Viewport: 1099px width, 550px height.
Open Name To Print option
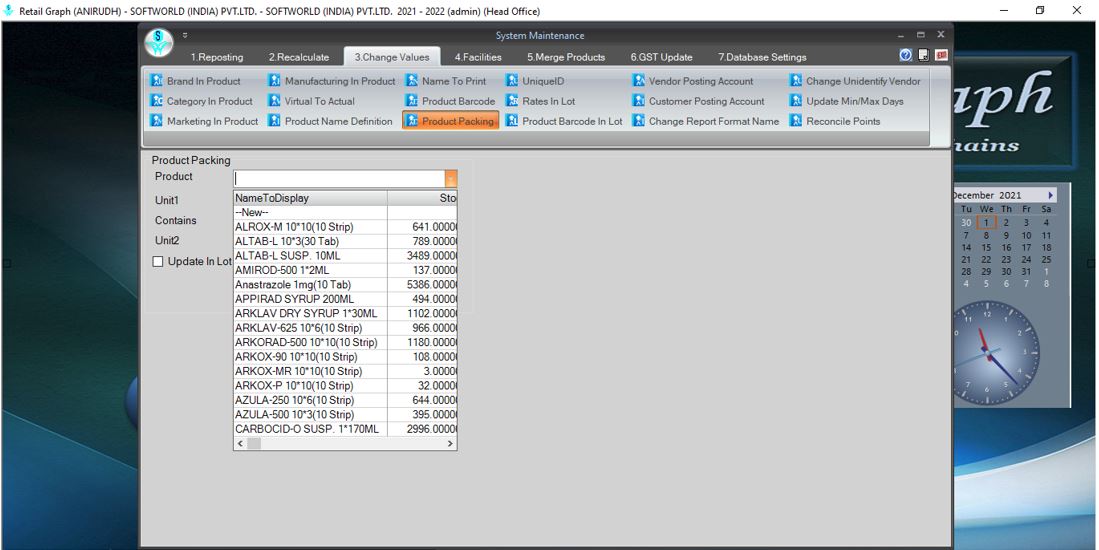click(446, 81)
